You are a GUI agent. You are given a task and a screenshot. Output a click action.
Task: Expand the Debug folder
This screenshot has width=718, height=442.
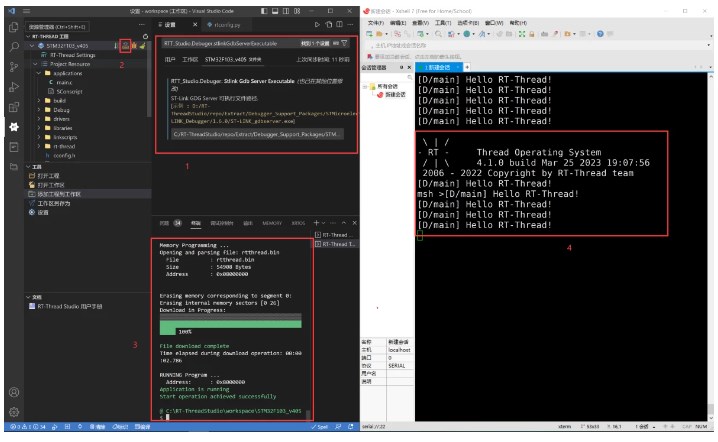39,110
